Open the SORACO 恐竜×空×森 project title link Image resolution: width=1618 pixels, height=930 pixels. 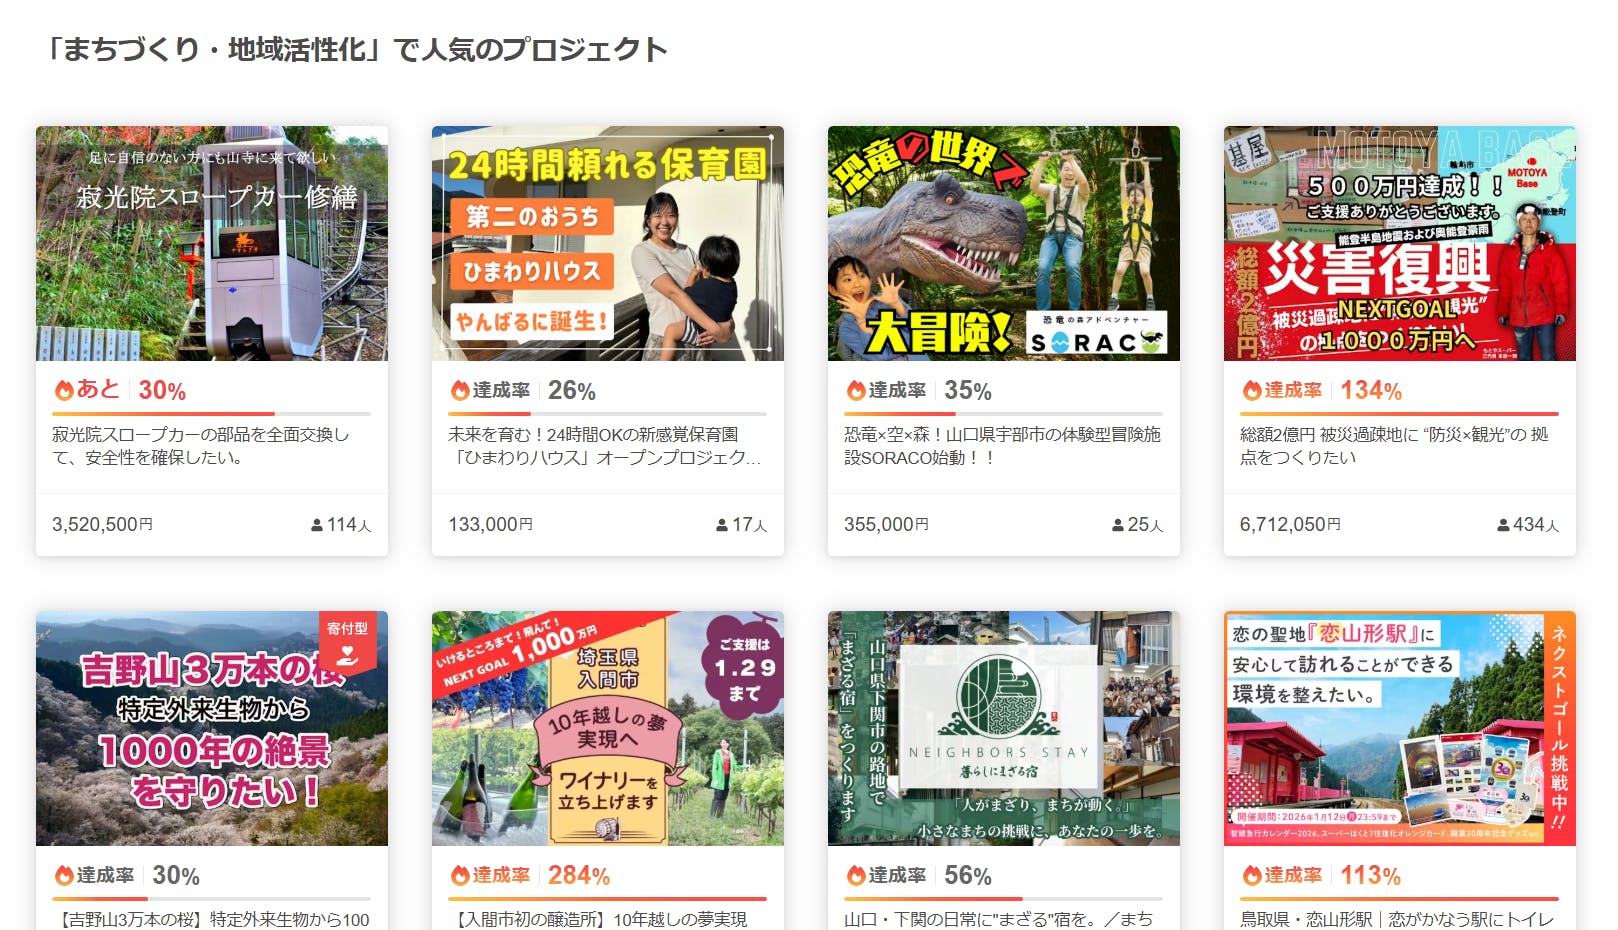pyautogui.click(x=1002, y=446)
